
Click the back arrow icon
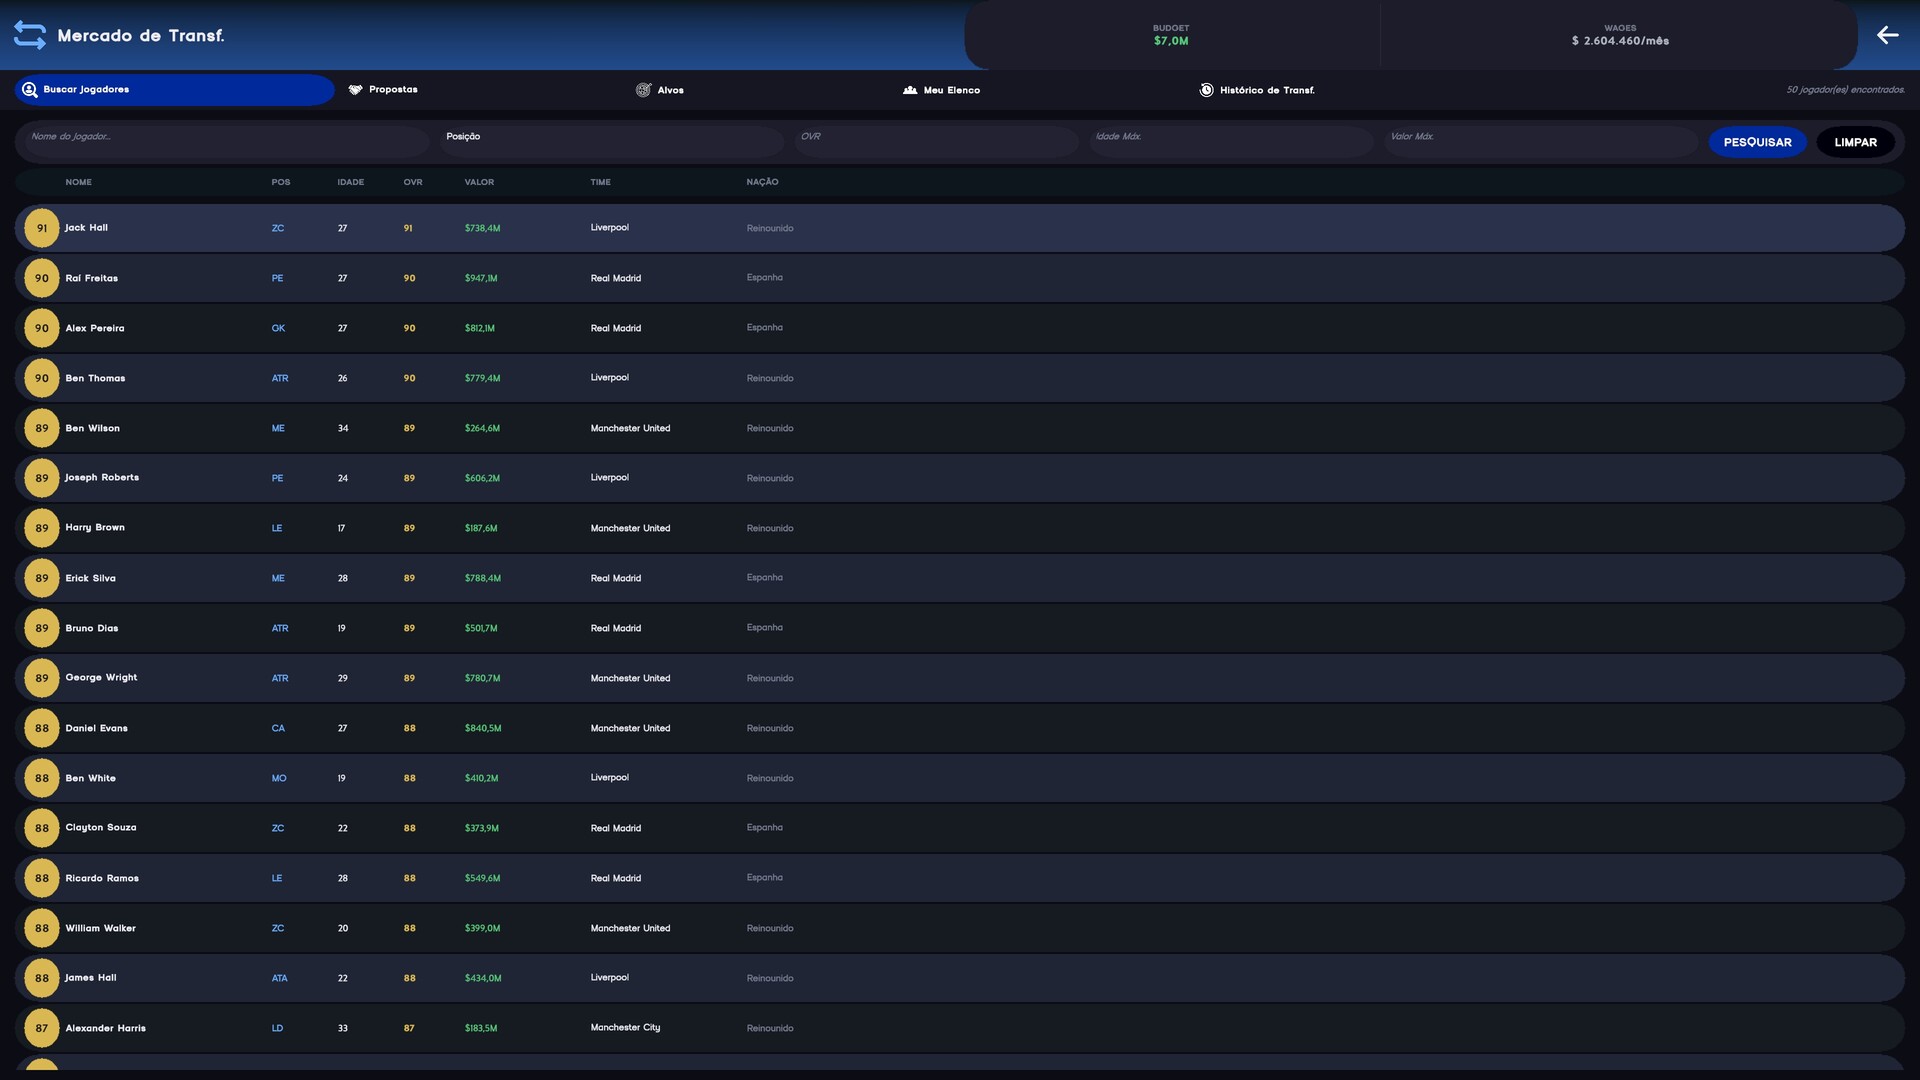click(x=1887, y=35)
